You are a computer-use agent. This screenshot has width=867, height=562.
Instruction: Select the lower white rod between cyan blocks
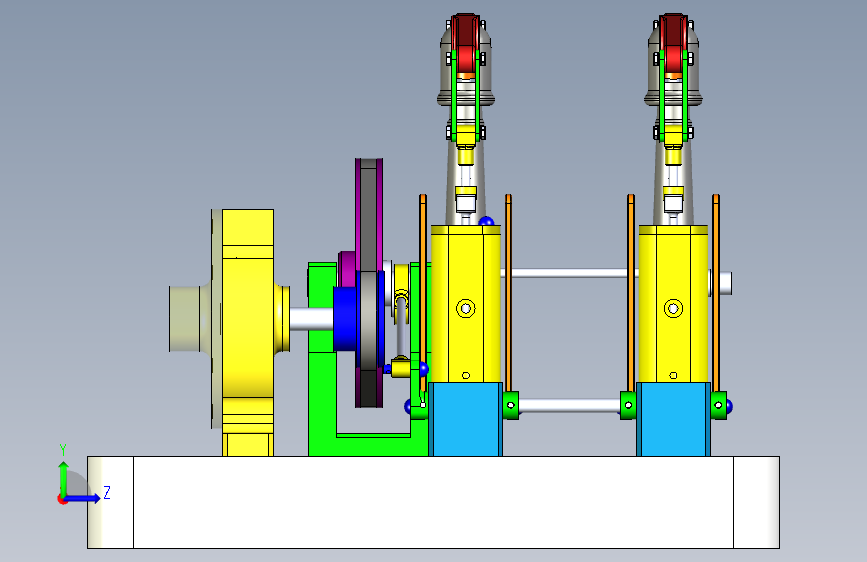coord(570,406)
